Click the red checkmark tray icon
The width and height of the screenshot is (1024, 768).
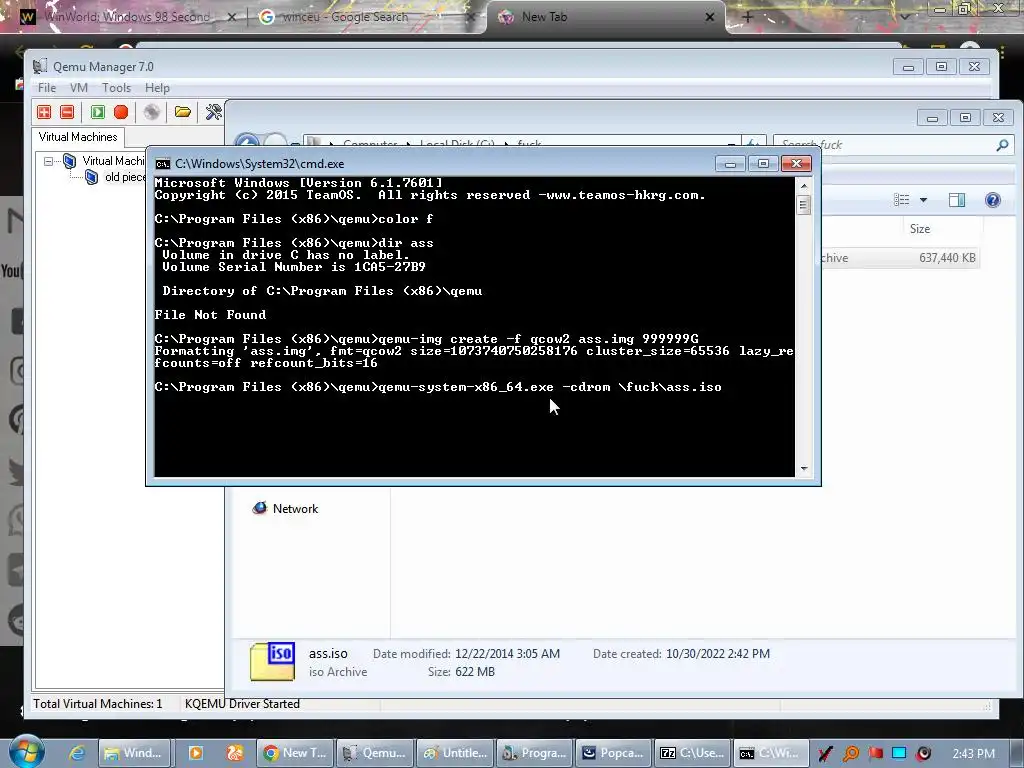[825, 754]
